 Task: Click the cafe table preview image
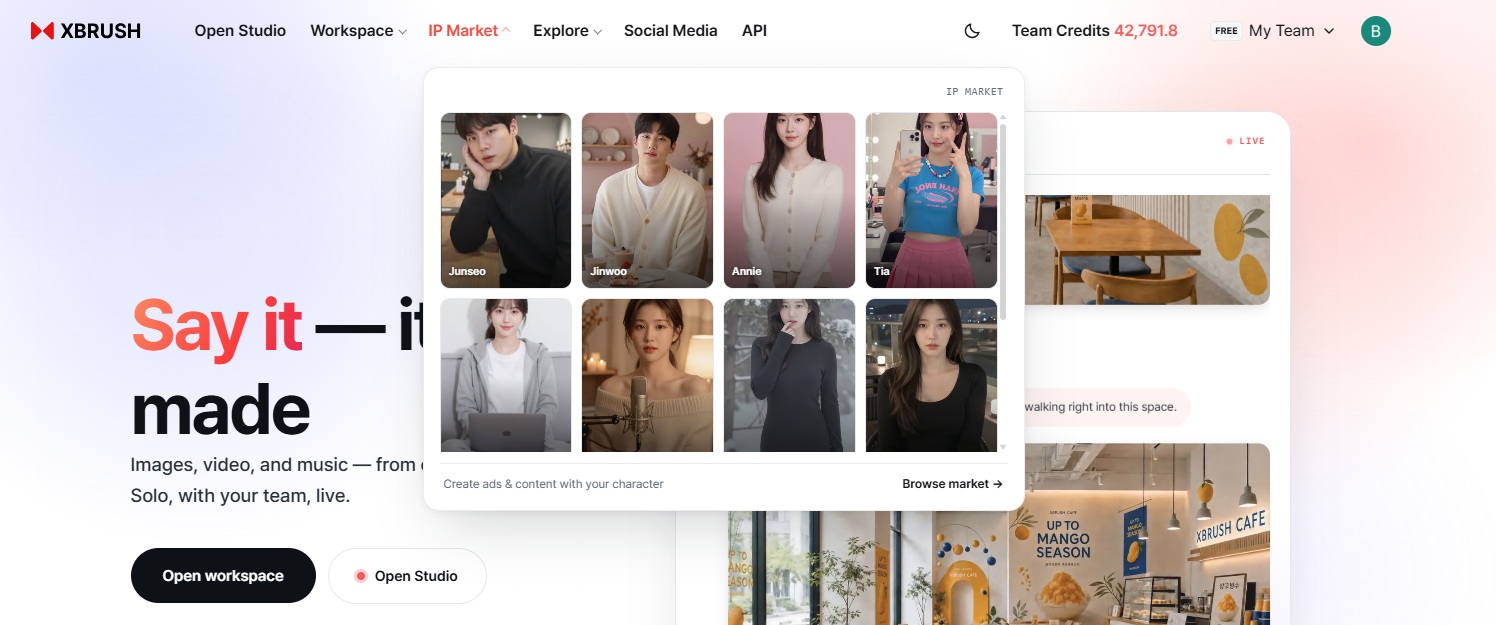pos(1147,250)
